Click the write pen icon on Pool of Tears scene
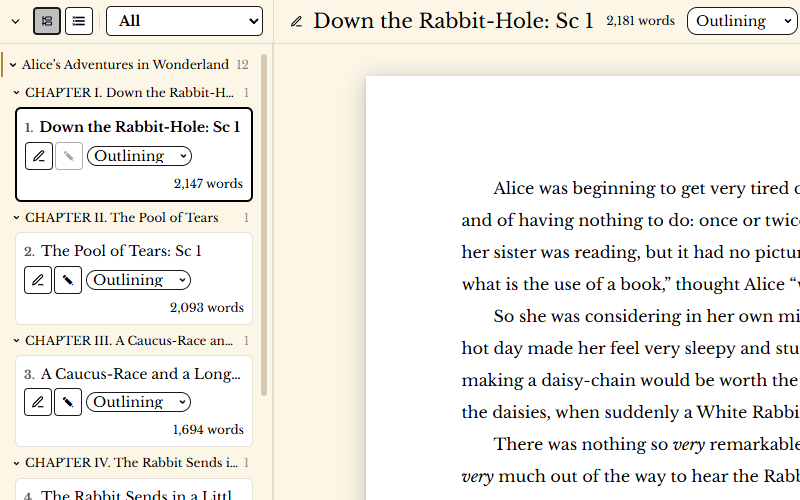Image resolution: width=800 pixels, height=500 pixels. [x=67, y=280]
